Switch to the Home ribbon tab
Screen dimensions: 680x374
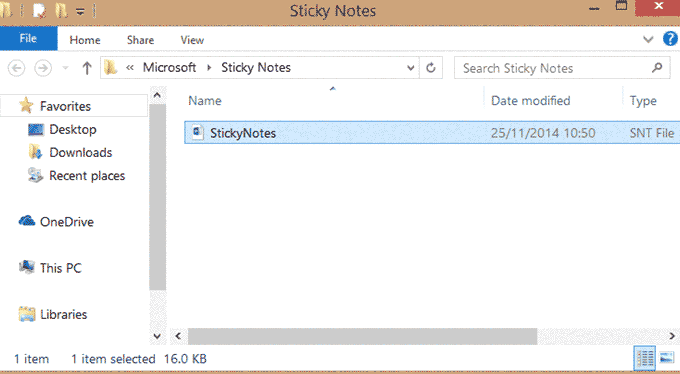tap(85, 40)
